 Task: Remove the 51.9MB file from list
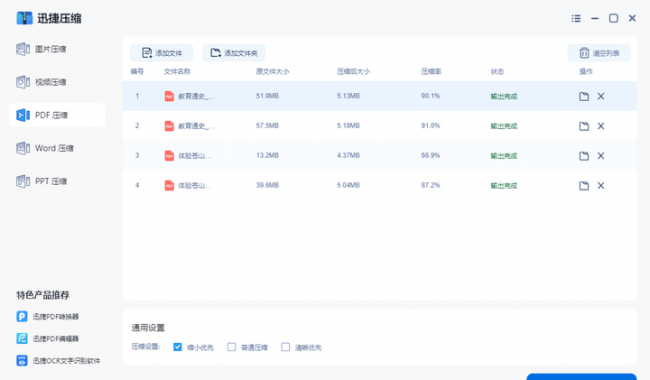(601, 96)
